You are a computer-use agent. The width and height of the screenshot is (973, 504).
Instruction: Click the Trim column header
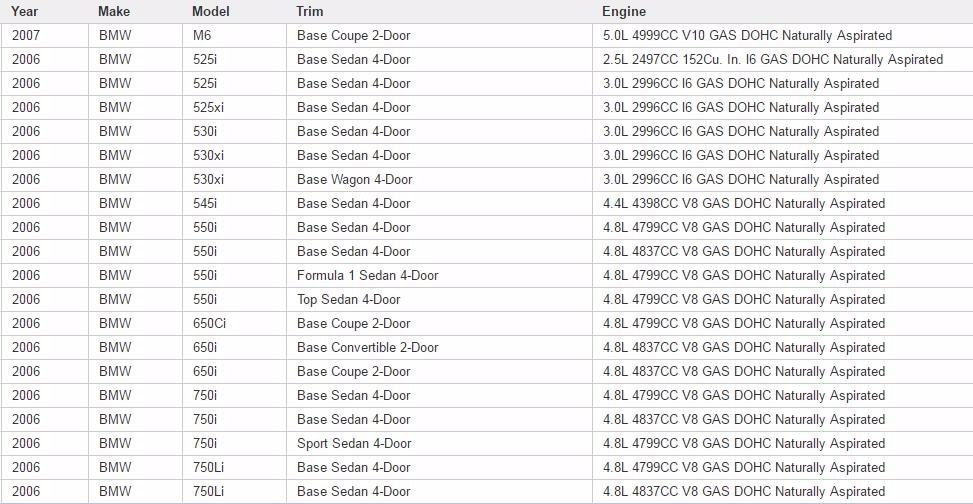click(x=310, y=11)
